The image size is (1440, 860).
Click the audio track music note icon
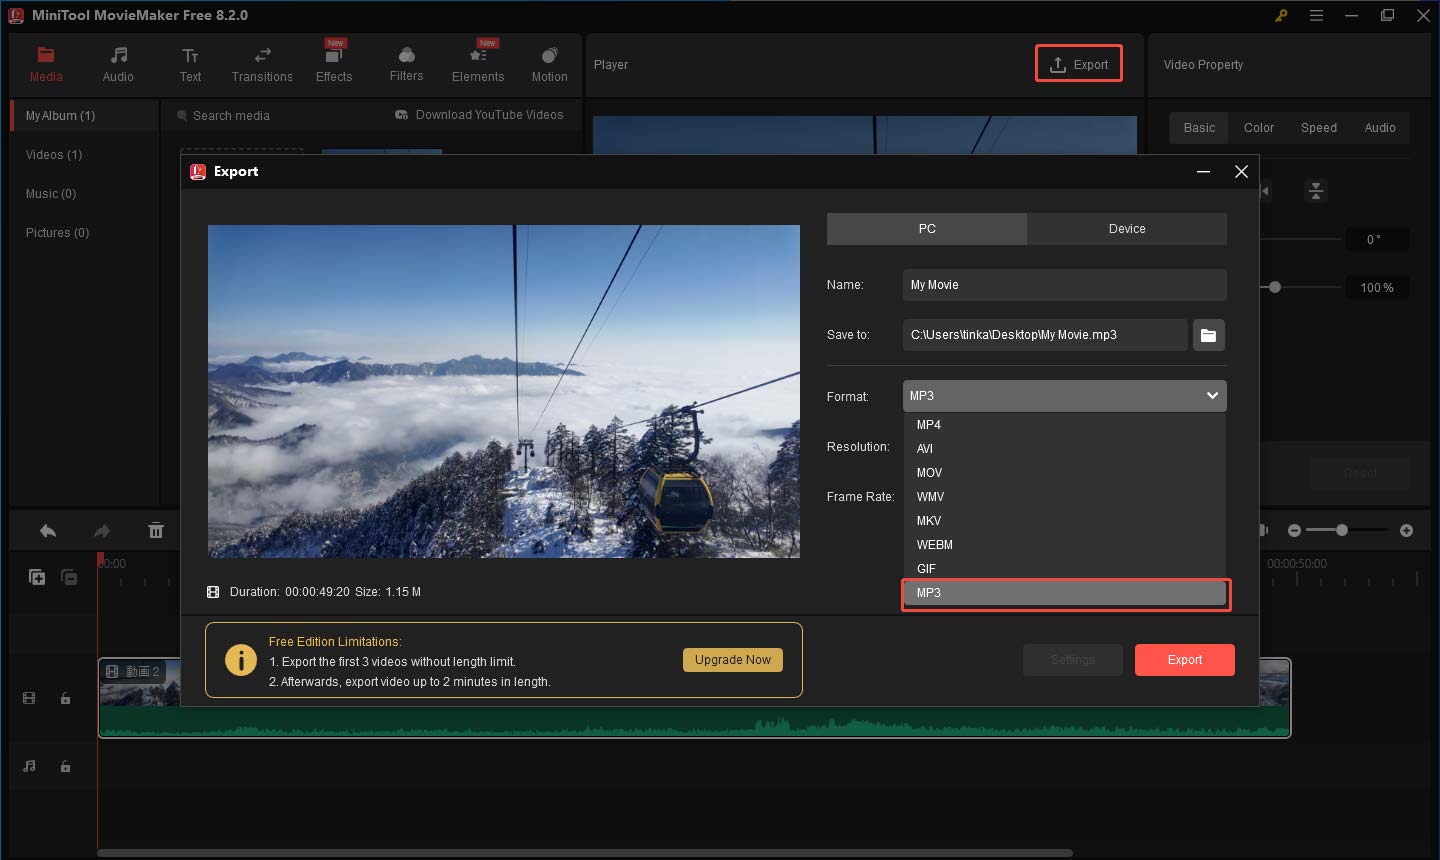[x=29, y=766]
